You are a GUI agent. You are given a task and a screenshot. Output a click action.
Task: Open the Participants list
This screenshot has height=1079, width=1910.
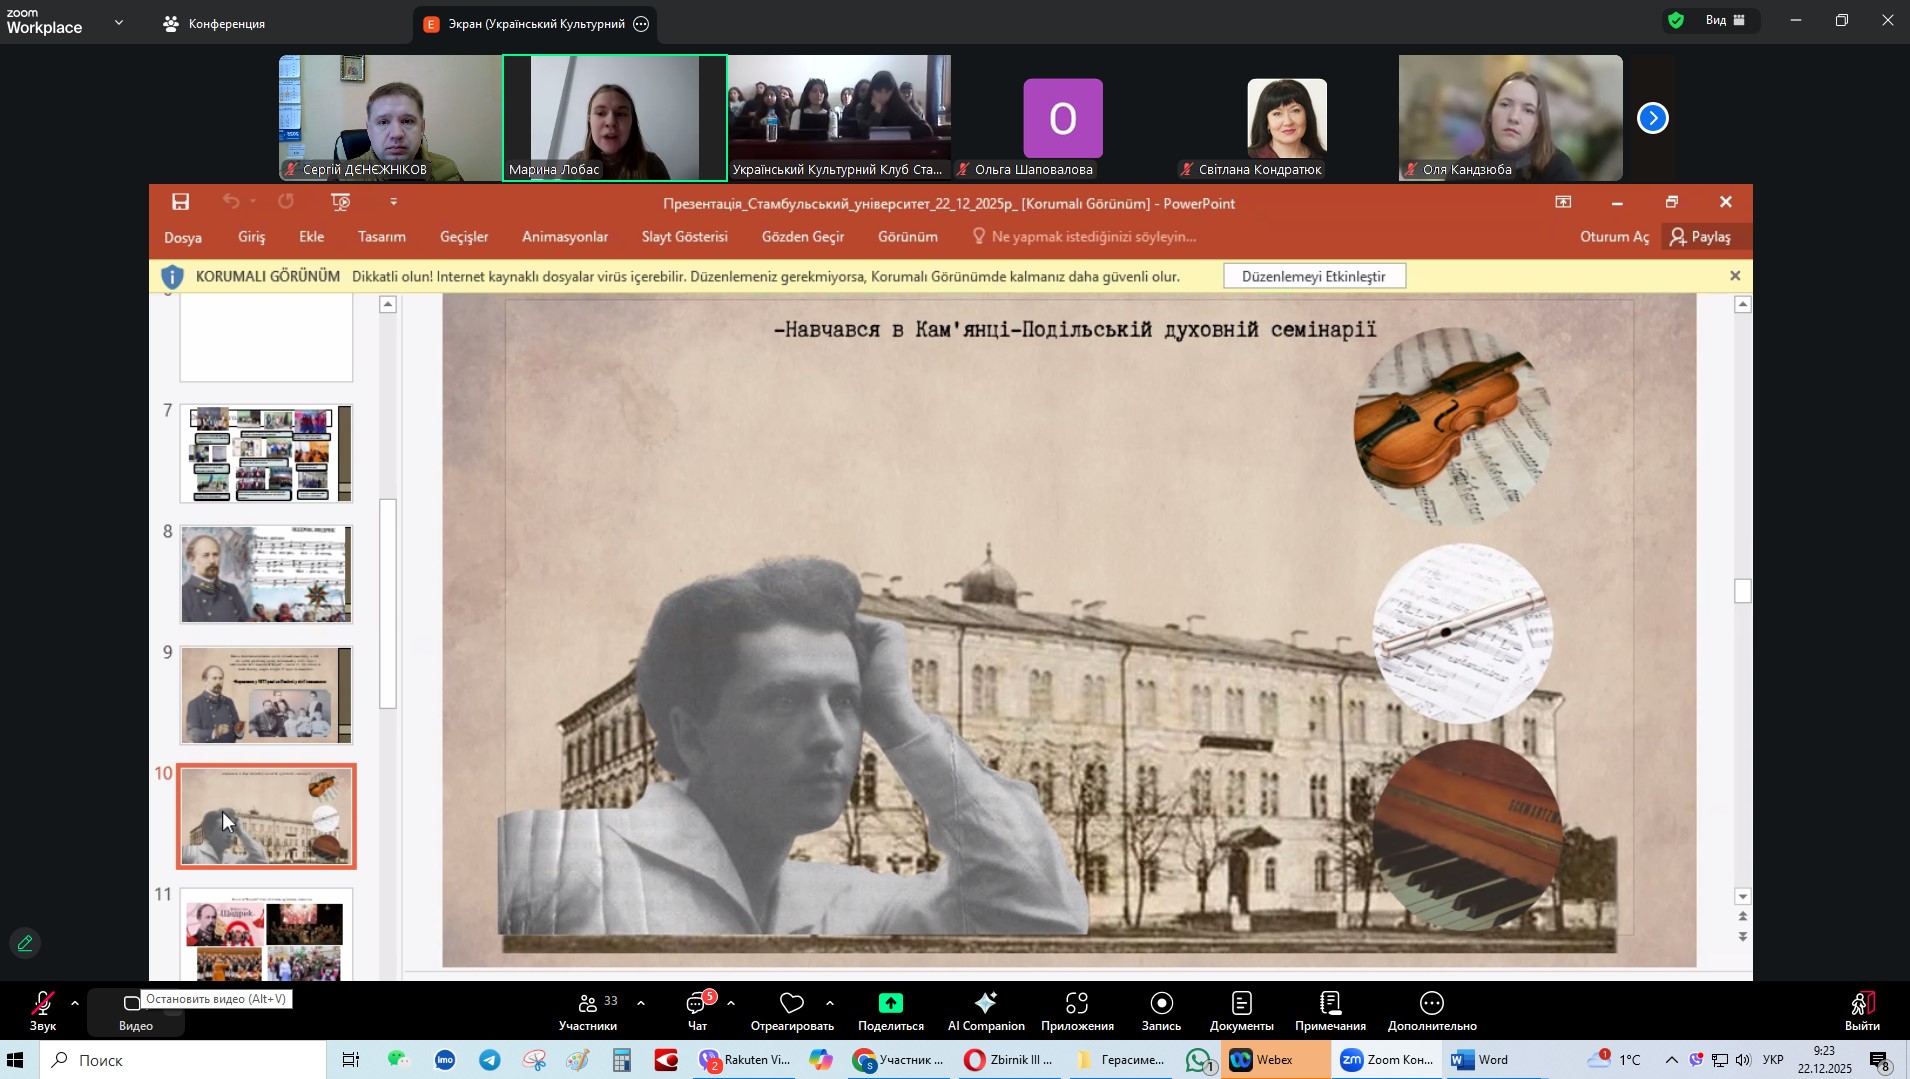(588, 1010)
